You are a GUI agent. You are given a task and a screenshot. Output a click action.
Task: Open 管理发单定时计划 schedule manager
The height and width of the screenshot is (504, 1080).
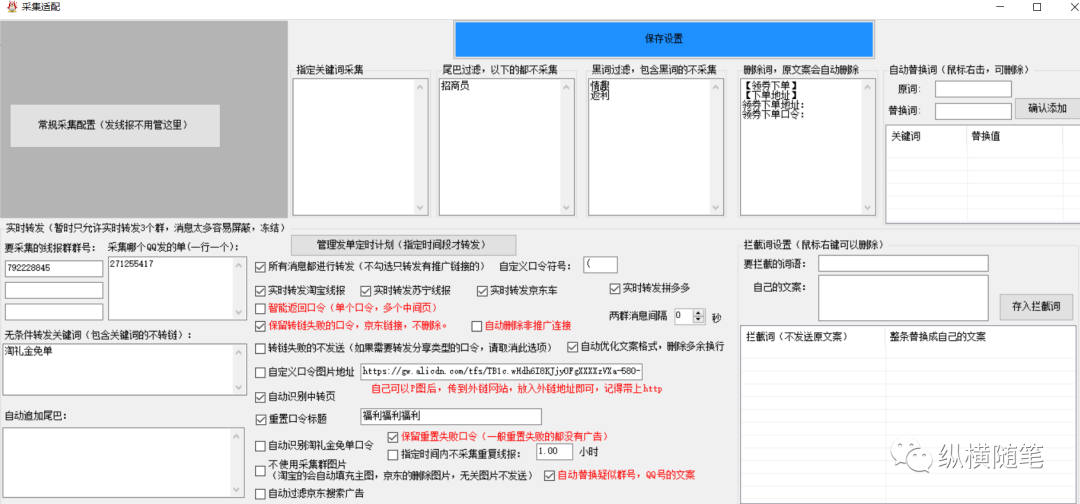tap(403, 245)
